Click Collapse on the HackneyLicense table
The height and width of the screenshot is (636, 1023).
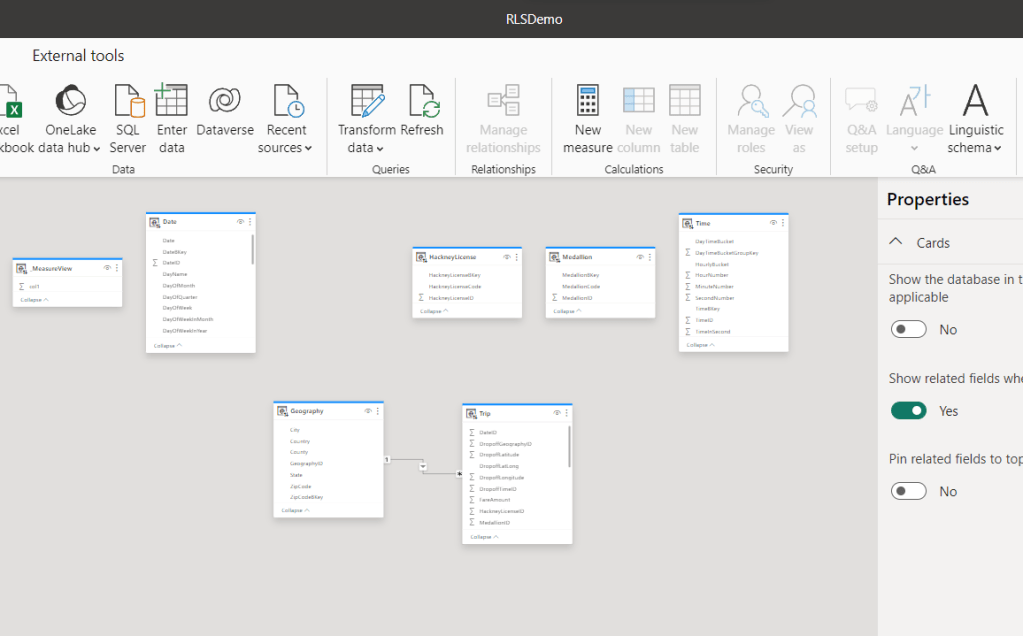pos(433,311)
